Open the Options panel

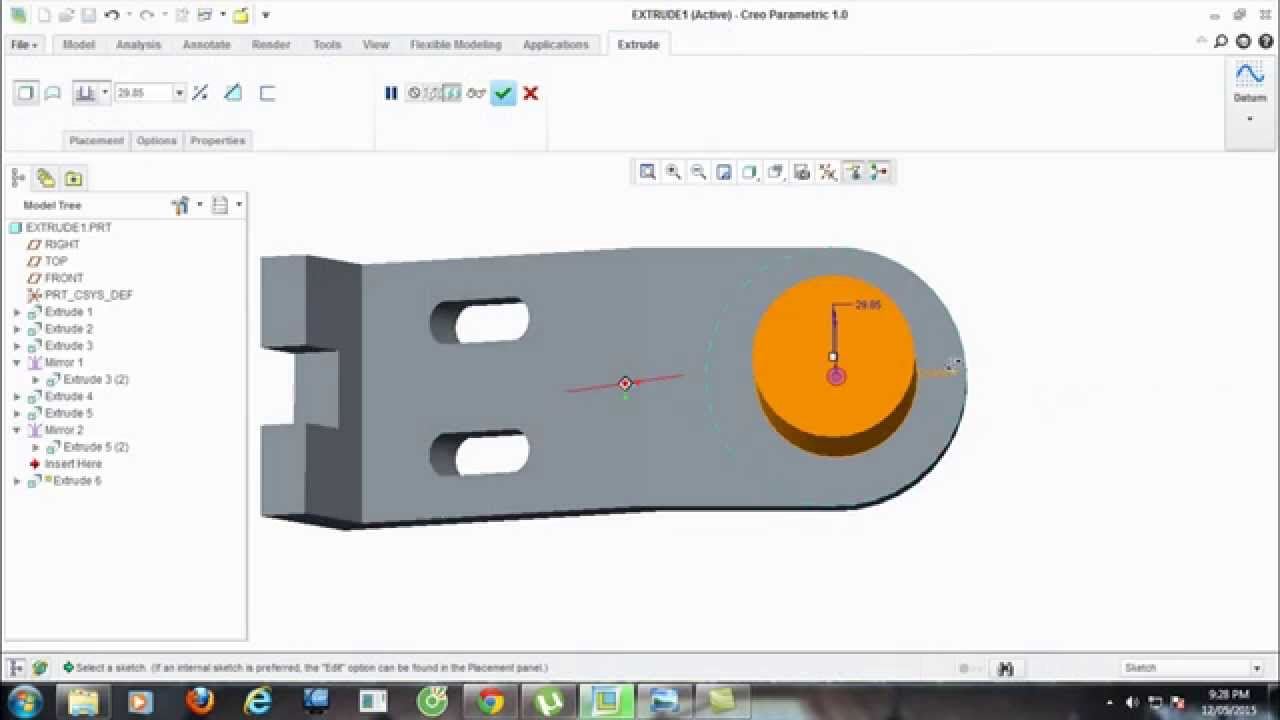157,141
